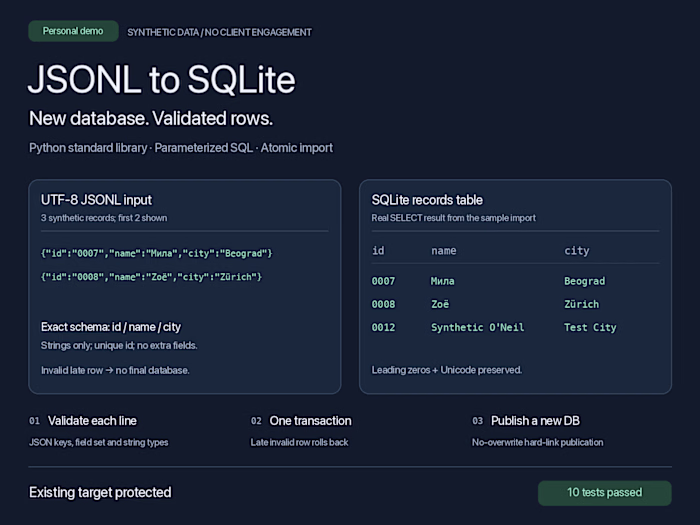Click step number 03
700x525 pixels.
tap(478, 421)
